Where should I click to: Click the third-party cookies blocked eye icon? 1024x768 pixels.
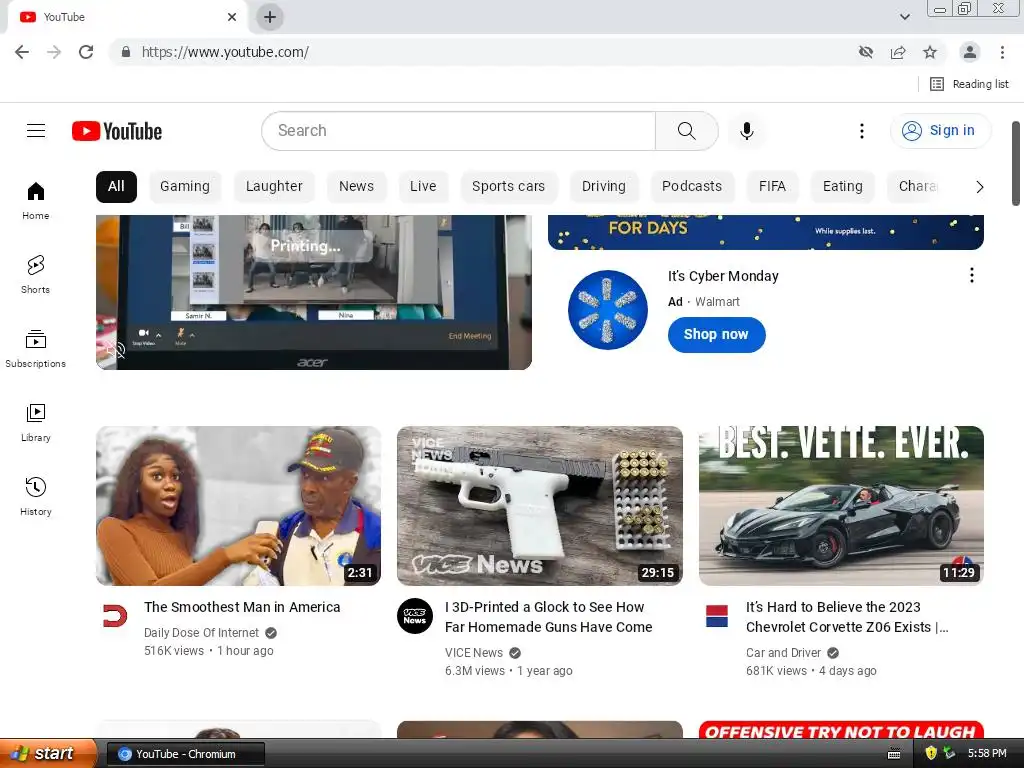pyautogui.click(x=866, y=52)
